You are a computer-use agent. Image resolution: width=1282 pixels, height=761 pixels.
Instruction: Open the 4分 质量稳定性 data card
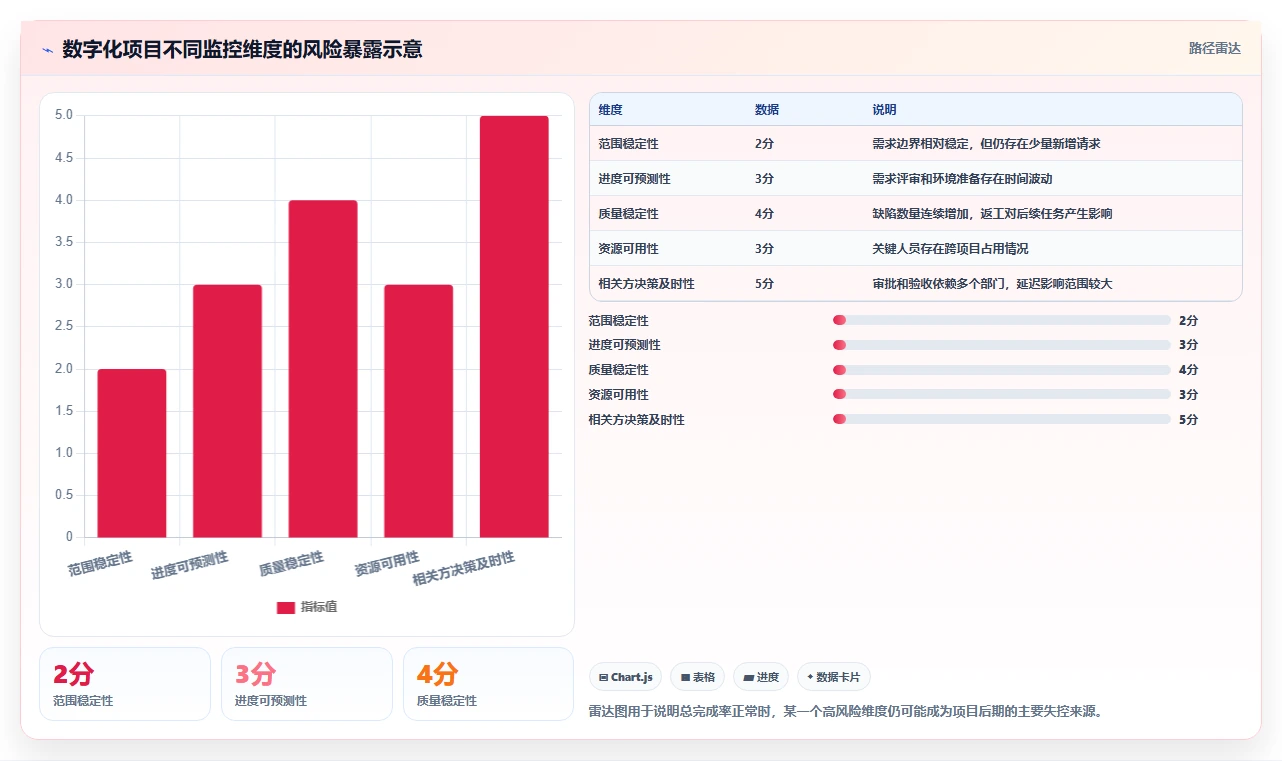click(x=488, y=684)
